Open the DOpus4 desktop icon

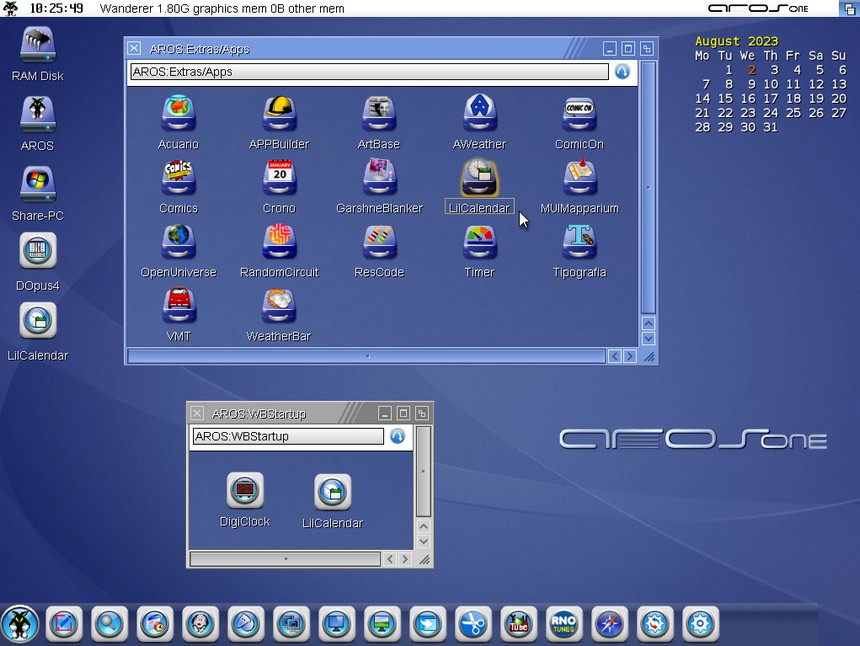point(38,251)
